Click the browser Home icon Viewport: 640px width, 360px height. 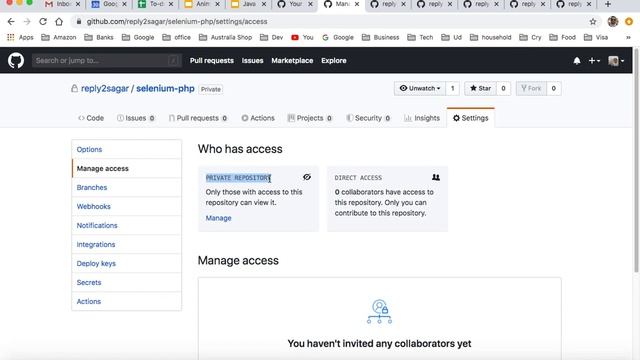[59, 22]
